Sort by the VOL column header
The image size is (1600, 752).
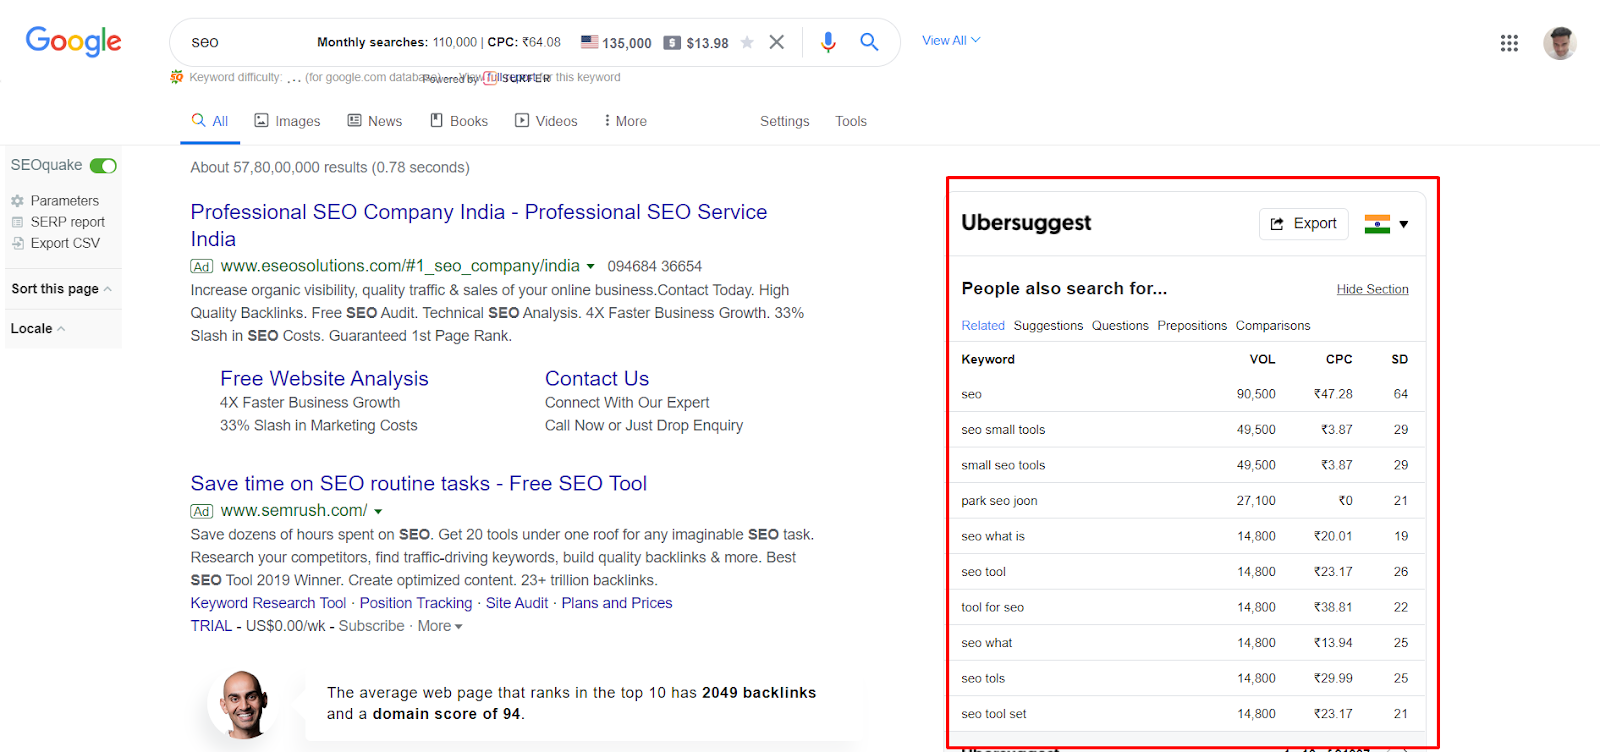tap(1263, 360)
